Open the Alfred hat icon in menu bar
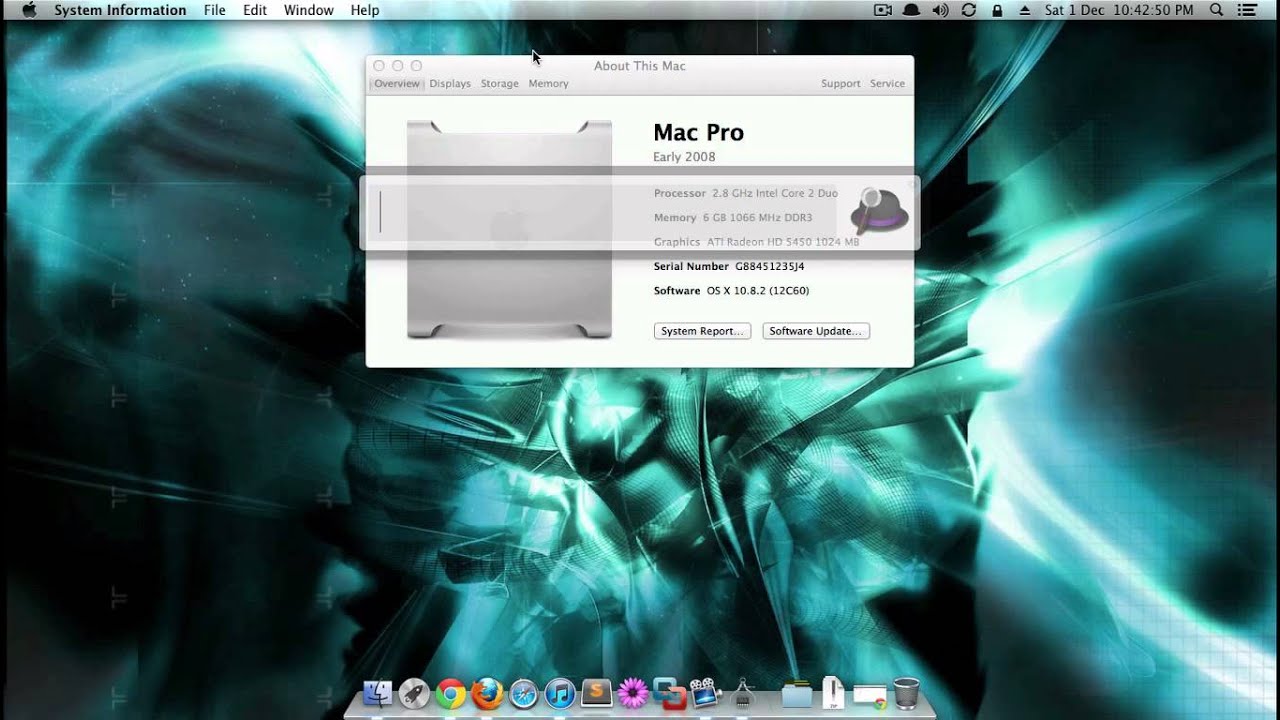1280x720 pixels. point(912,10)
